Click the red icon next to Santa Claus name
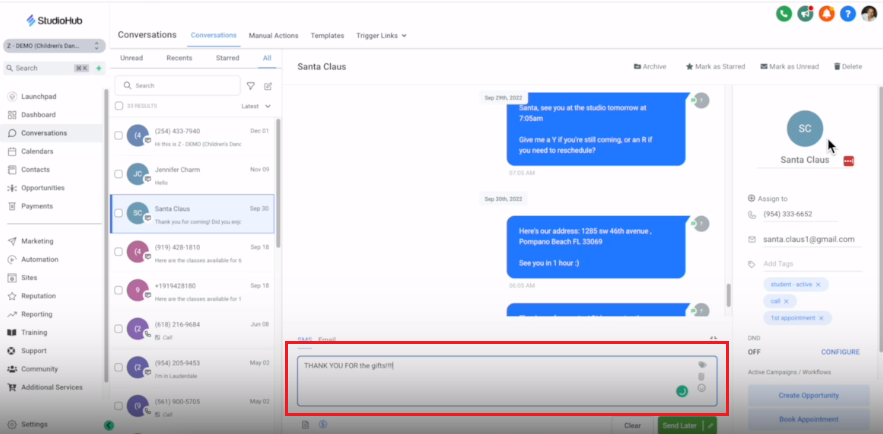 [849, 161]
